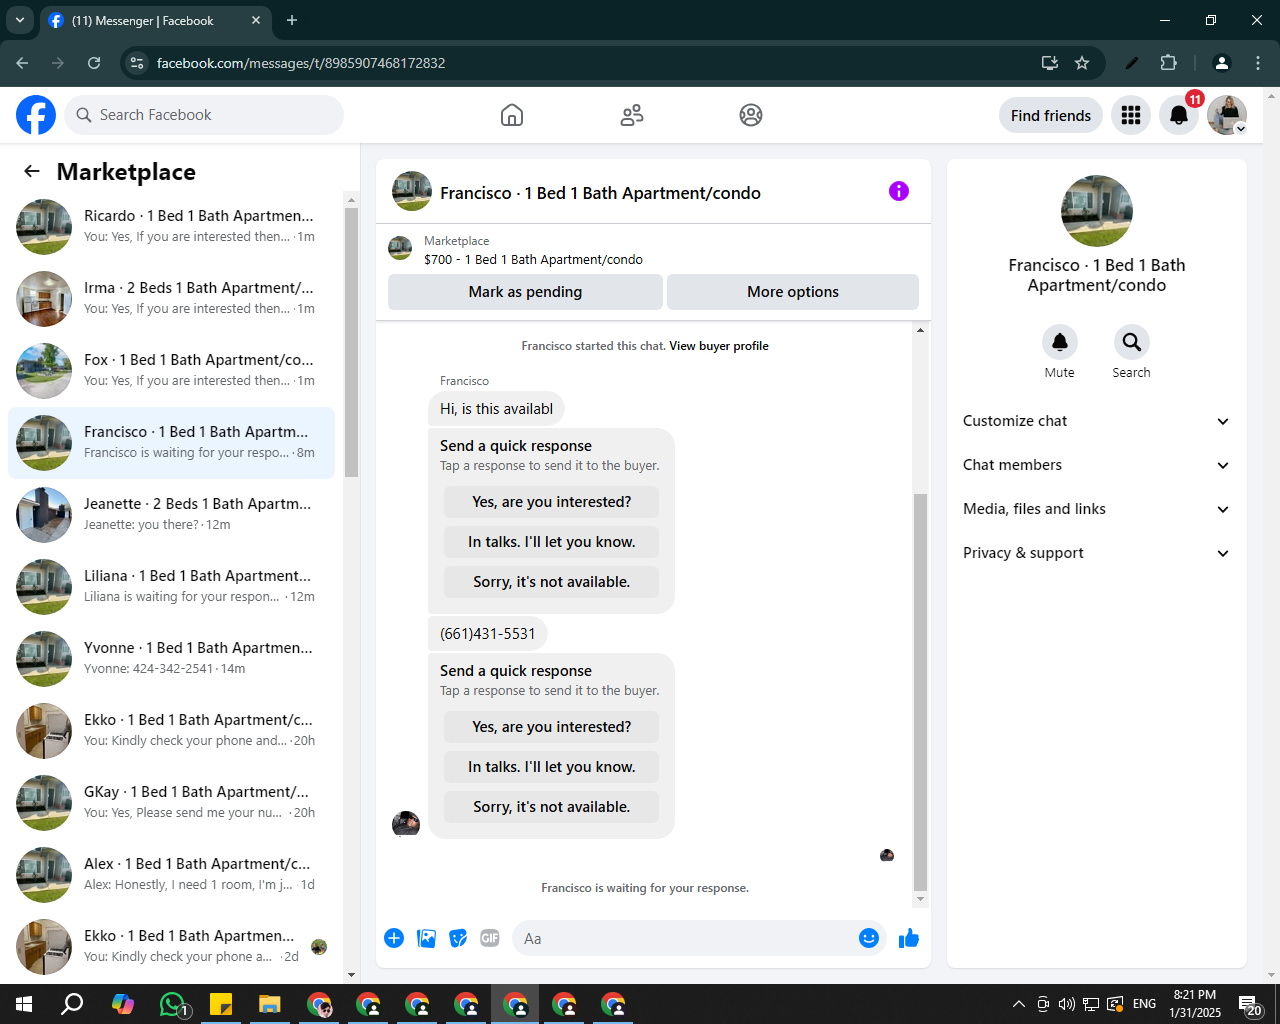Open the Irma 2 Beds 1 Bath conversation

tap(171, 299)
